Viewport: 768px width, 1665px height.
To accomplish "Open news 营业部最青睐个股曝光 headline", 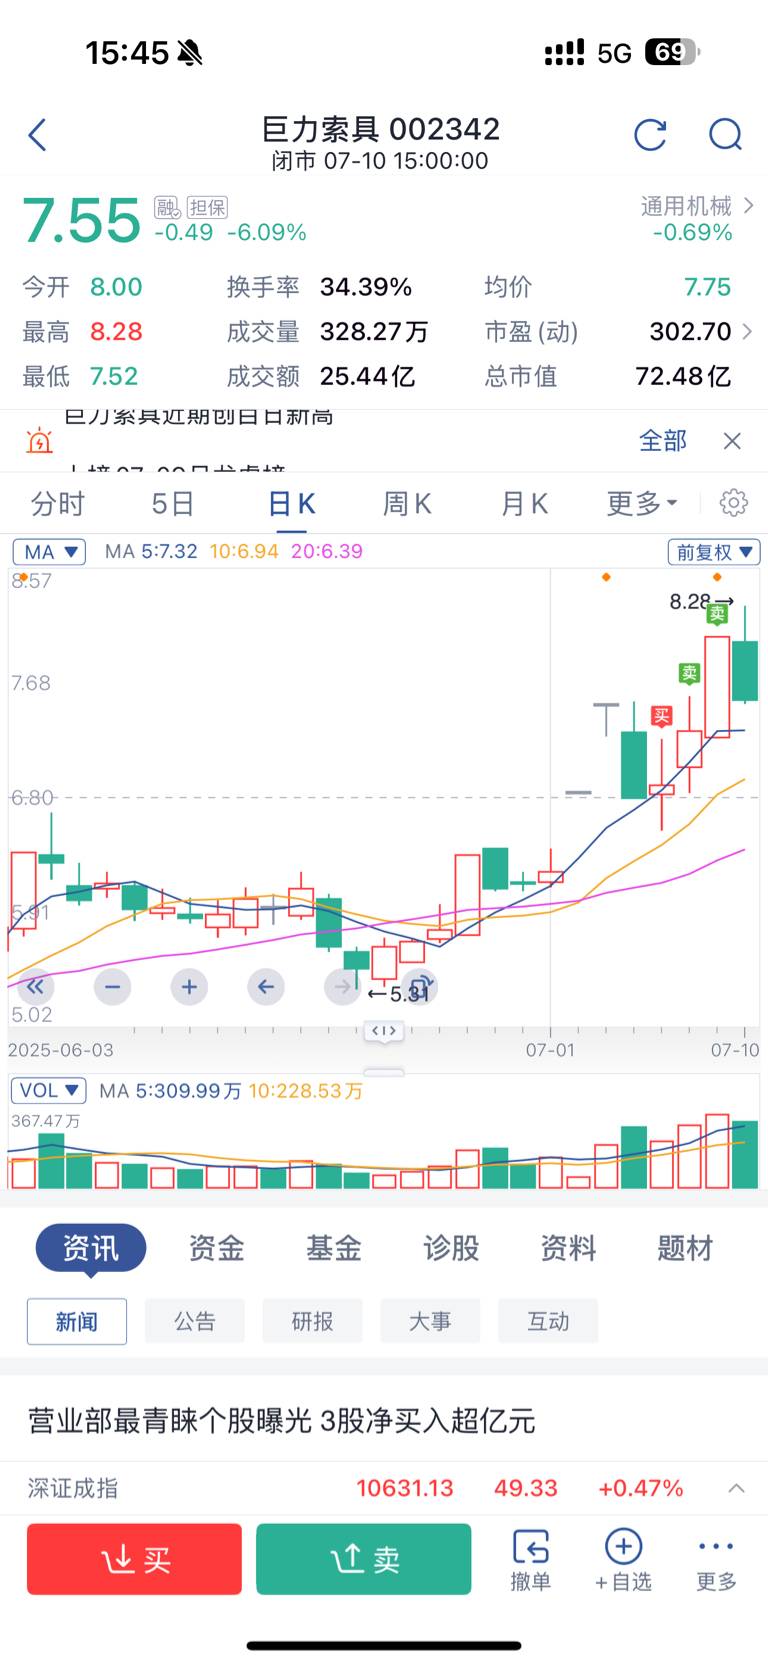I will click(x=281, y=1420).
